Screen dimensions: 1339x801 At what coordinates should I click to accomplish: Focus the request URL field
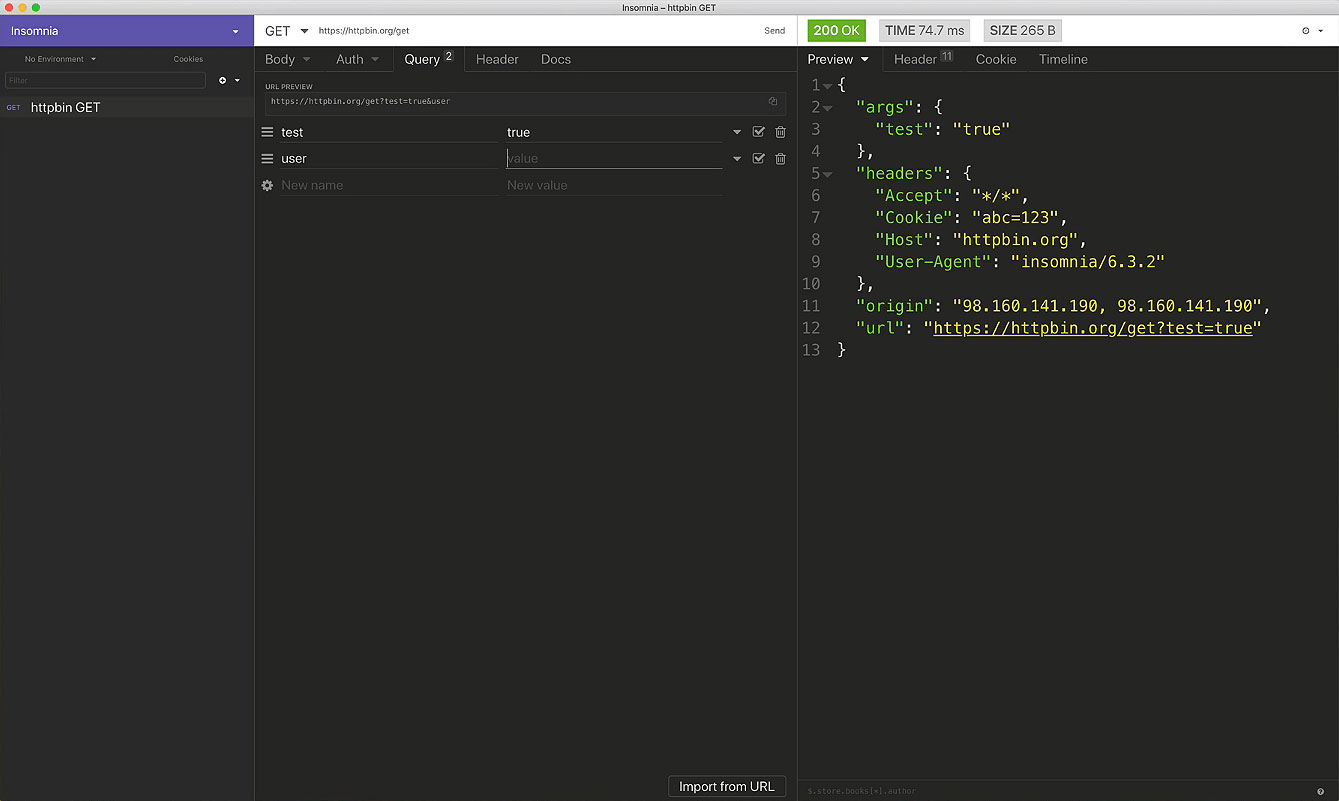pyautogui.click(x=535, y=31)
